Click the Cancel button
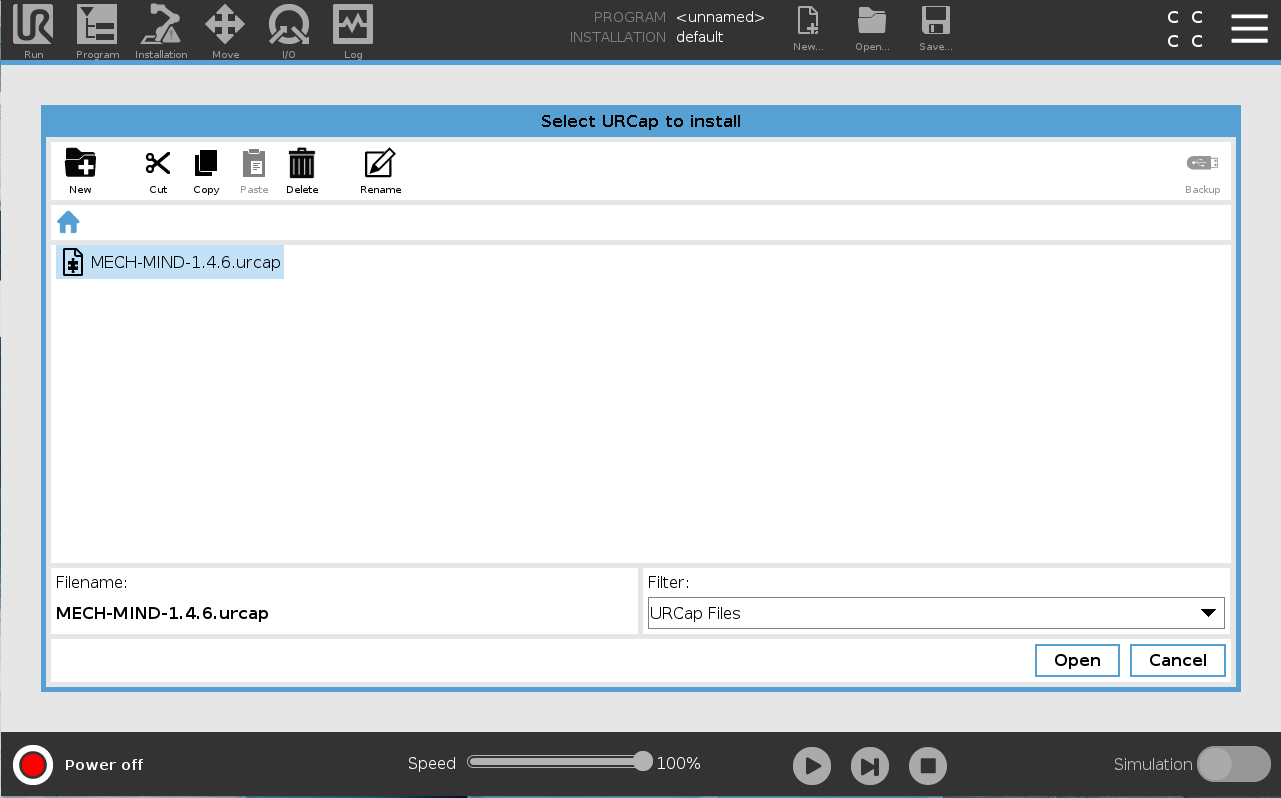This screenshot has height=798, width=1281. pos(1177,660)
